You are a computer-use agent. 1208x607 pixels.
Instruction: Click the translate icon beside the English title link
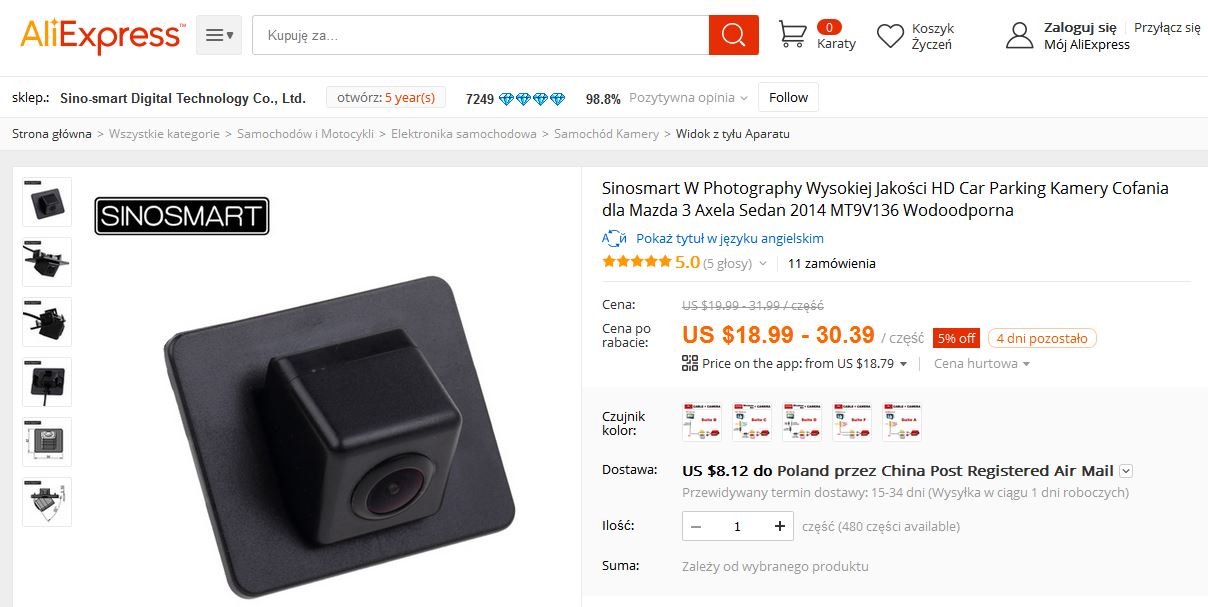coord(613,238)
